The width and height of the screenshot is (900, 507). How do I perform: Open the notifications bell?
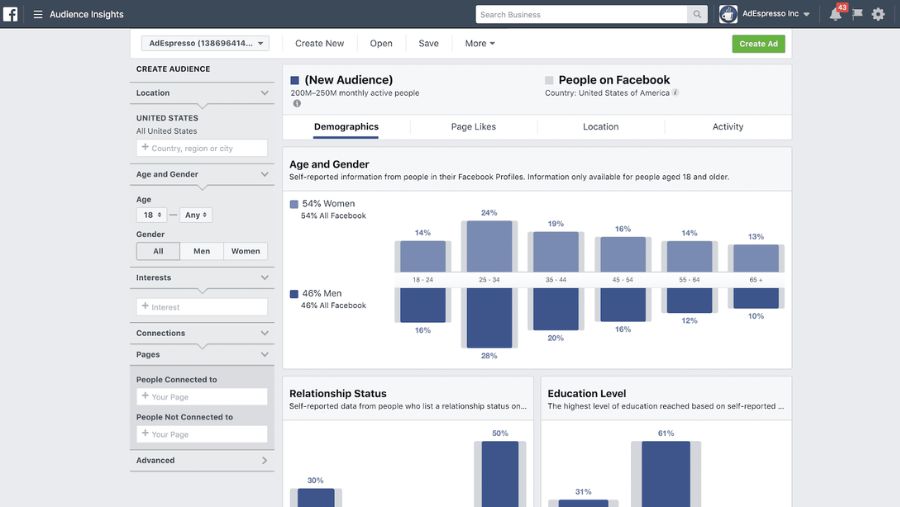(x=835, y=14)
